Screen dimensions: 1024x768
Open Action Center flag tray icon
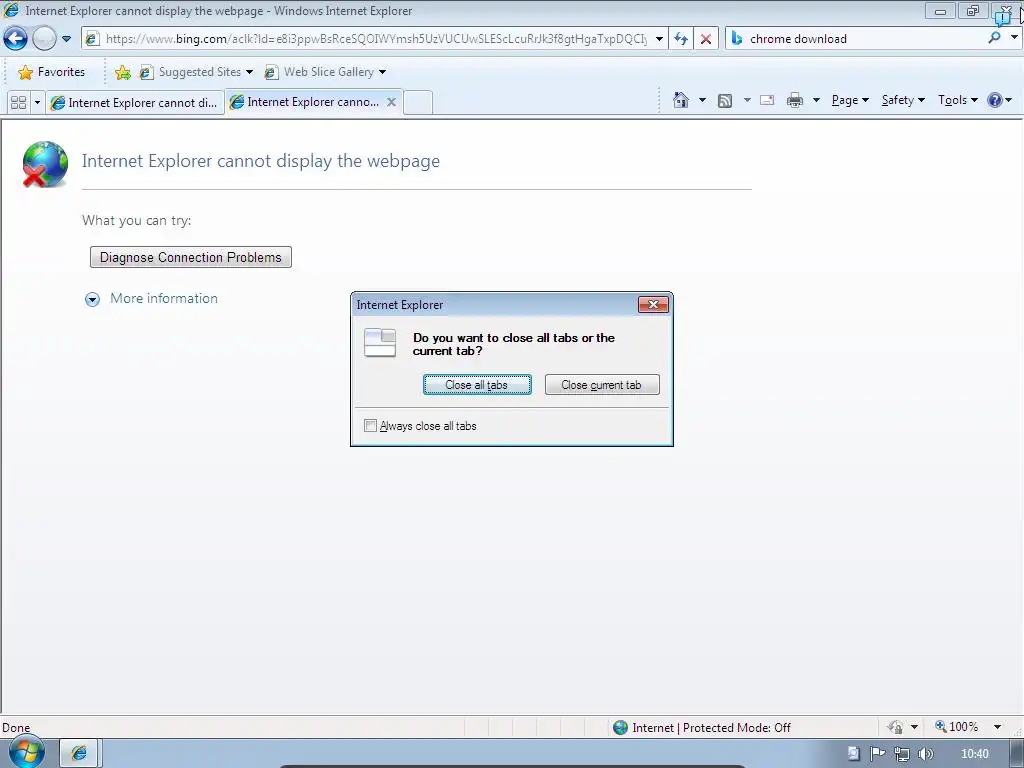pyautogui.click(x=877, y=754)
